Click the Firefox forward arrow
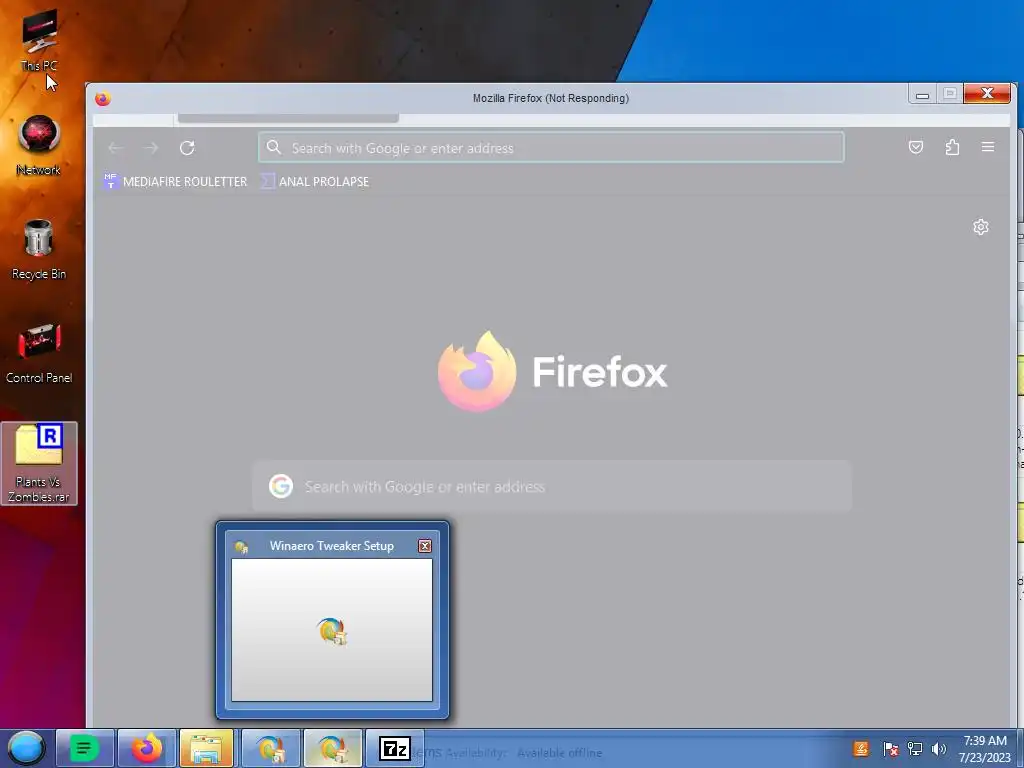Image resolution: width=1024 pixels, height=768 pixels. click(151, 148)
